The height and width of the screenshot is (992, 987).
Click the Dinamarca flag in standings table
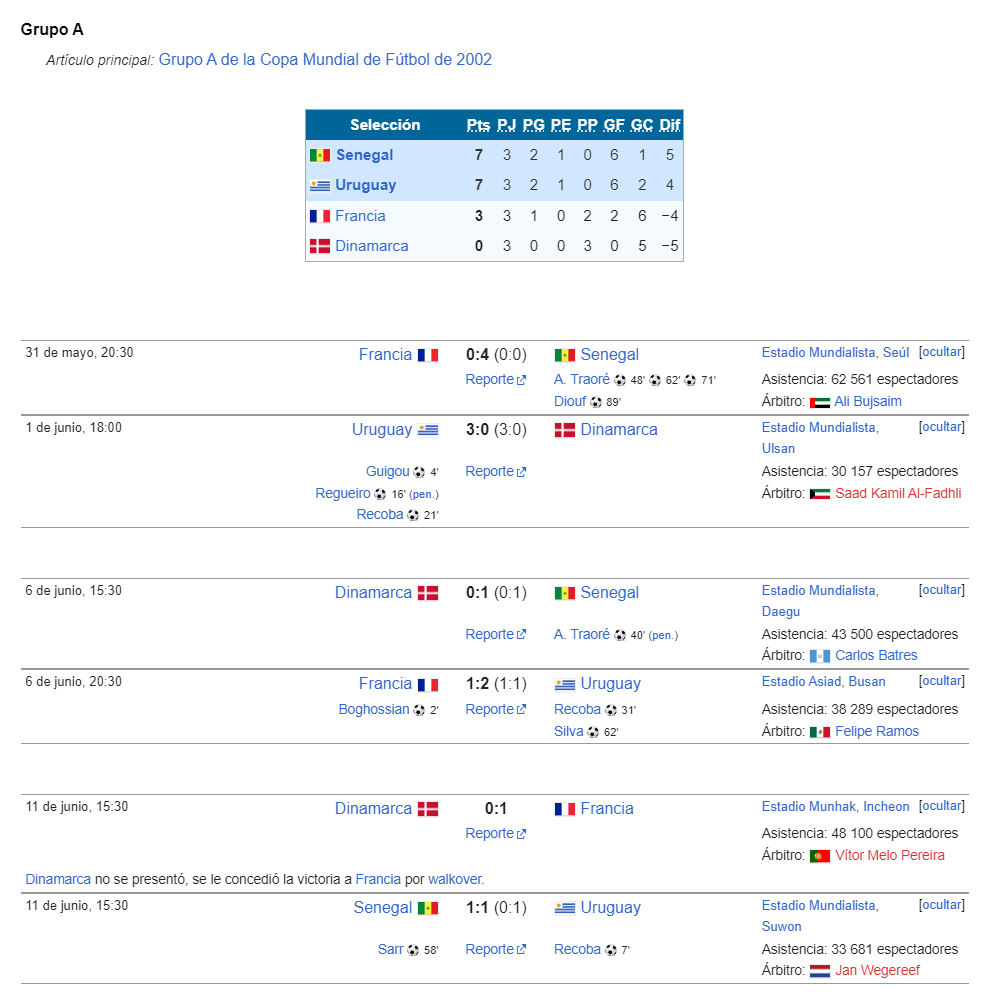320,246
